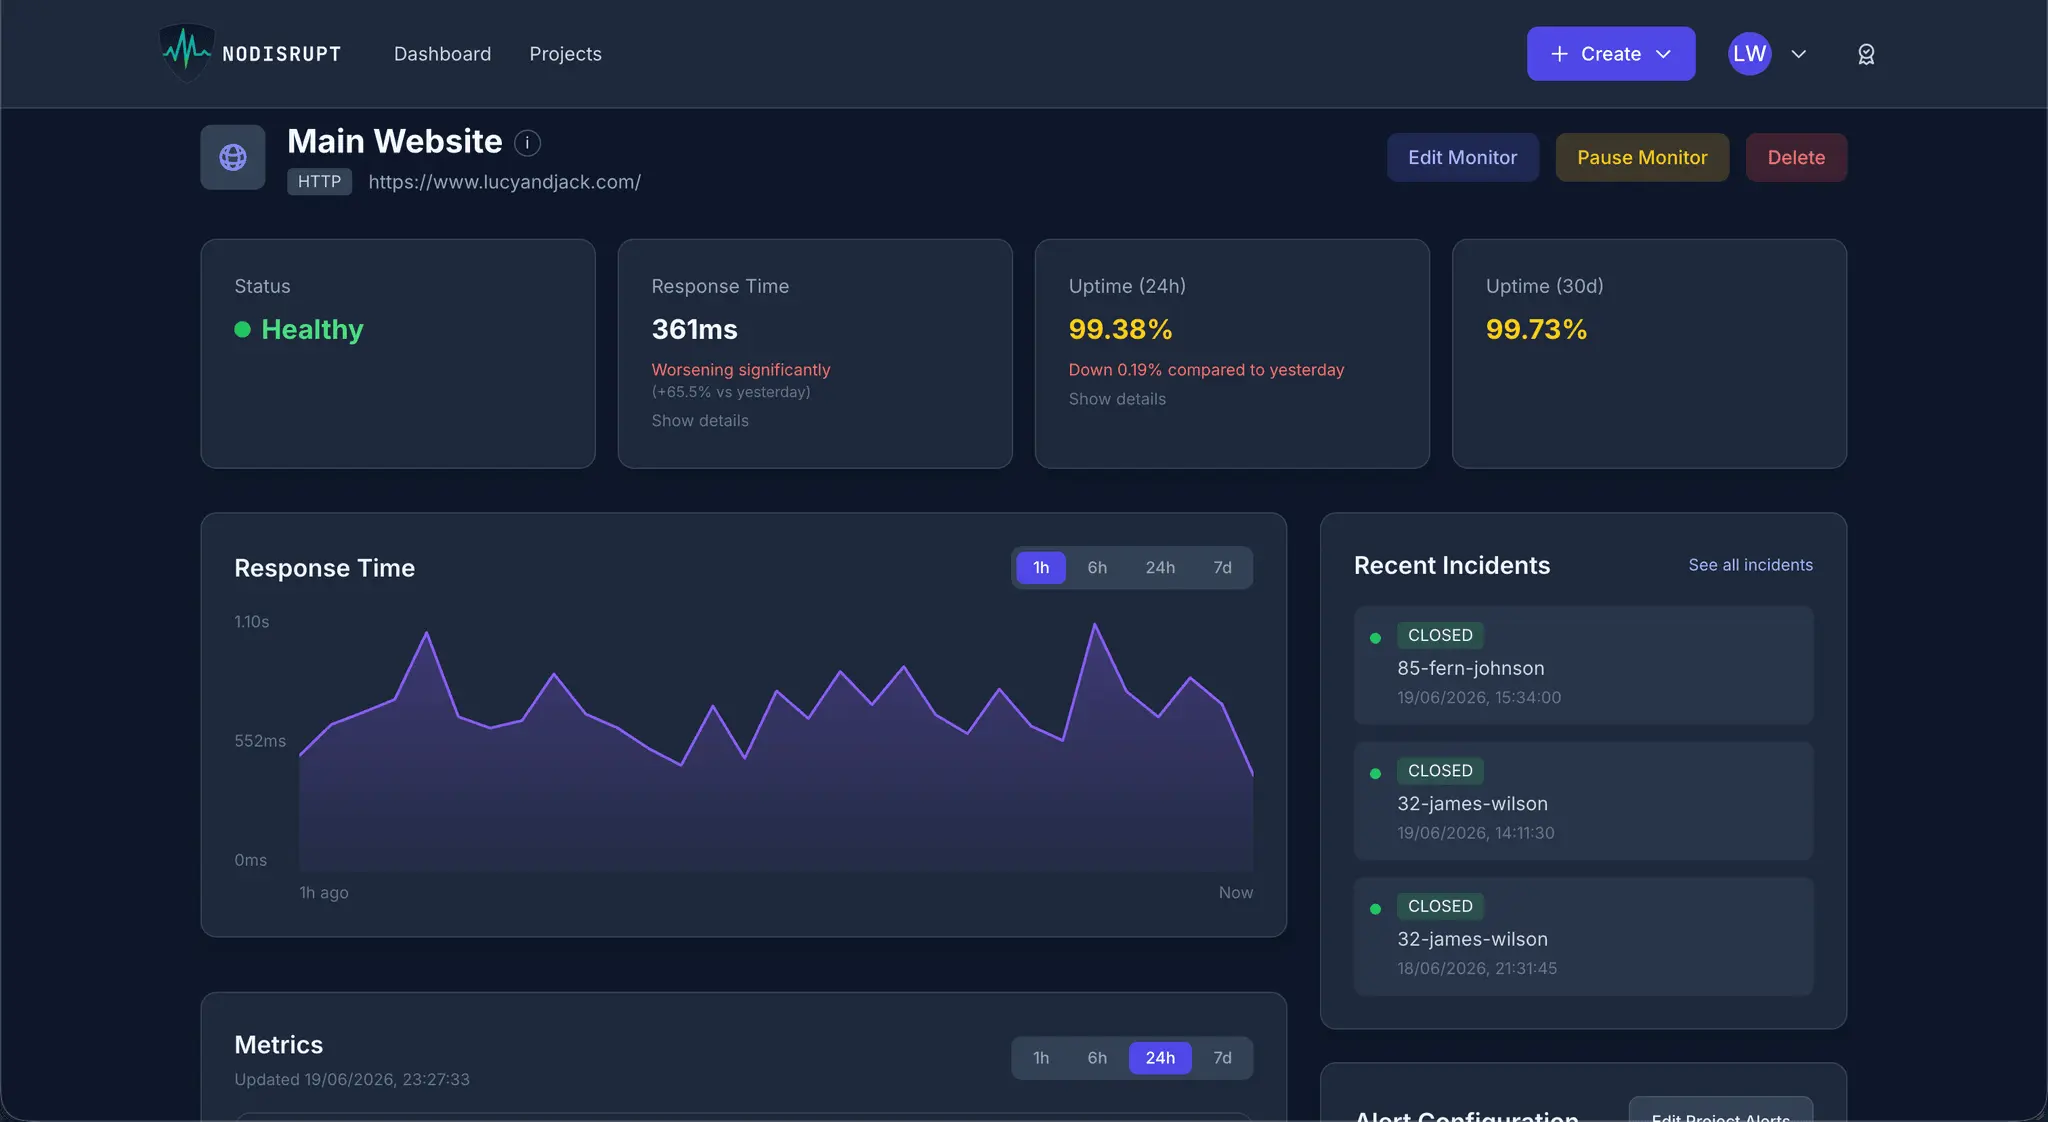Select 1h range on Response Time chart
This screenshot has width=2048, height=1122.
[x=1041, y=568]
